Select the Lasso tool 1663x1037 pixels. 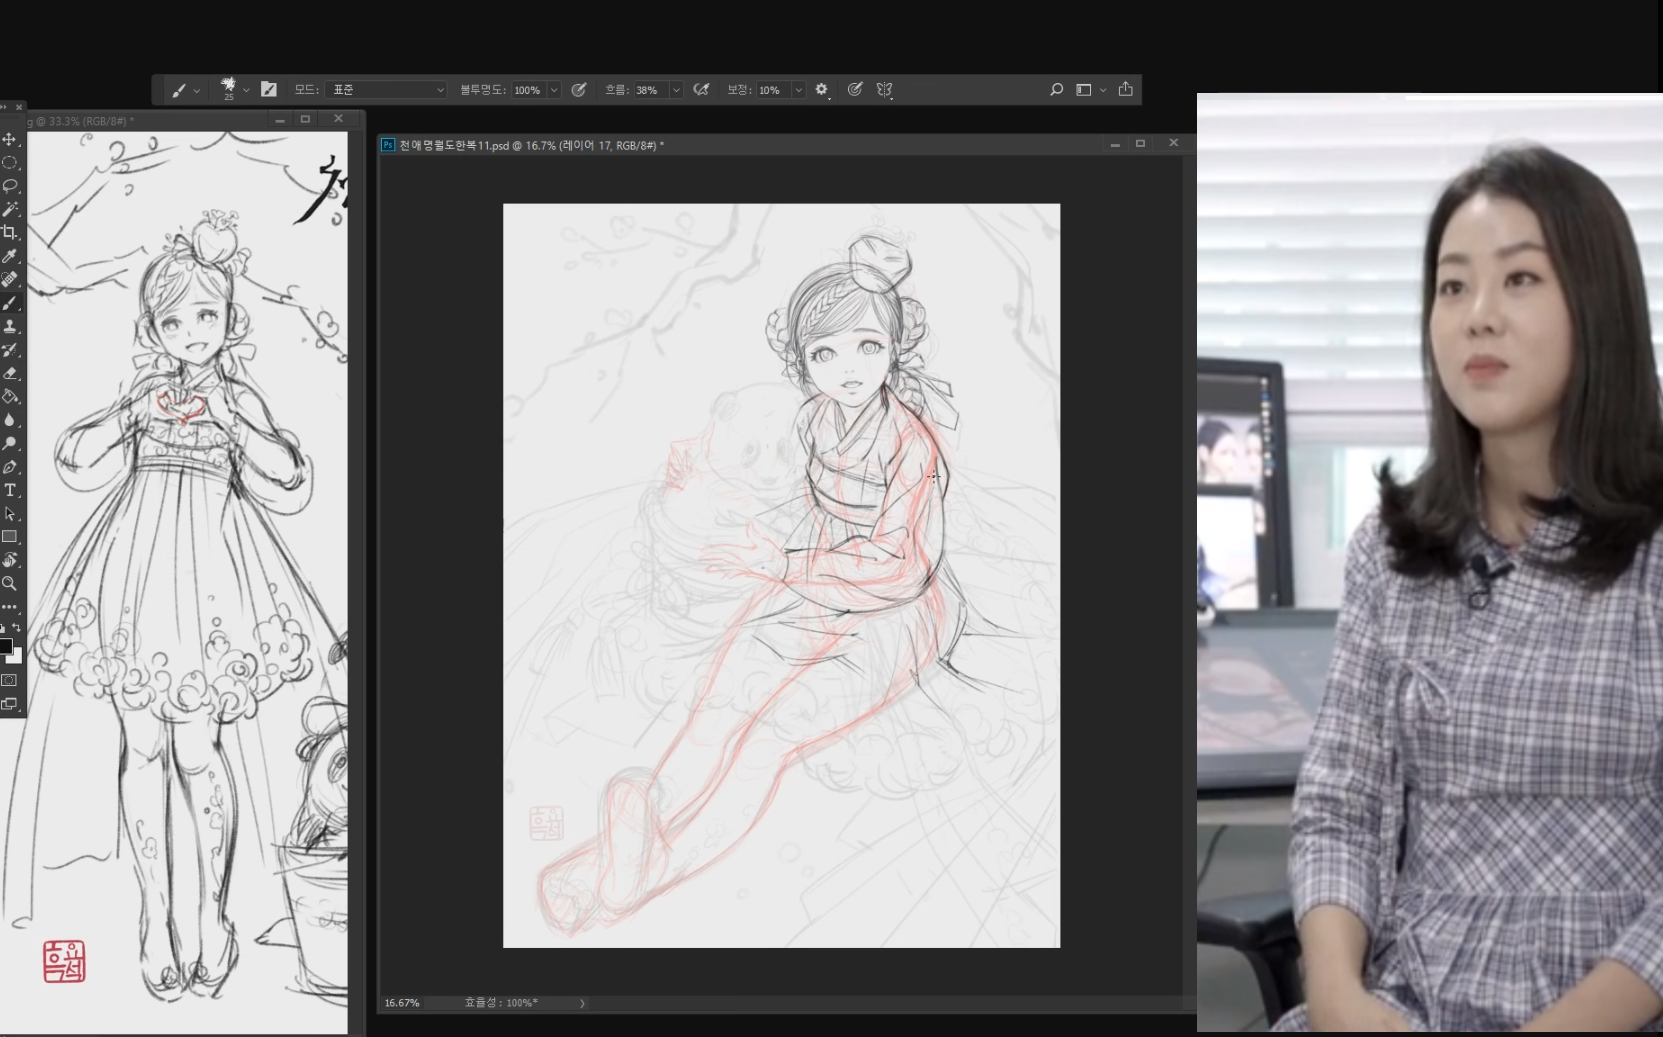pyautogui.click(x=10, y=186)
